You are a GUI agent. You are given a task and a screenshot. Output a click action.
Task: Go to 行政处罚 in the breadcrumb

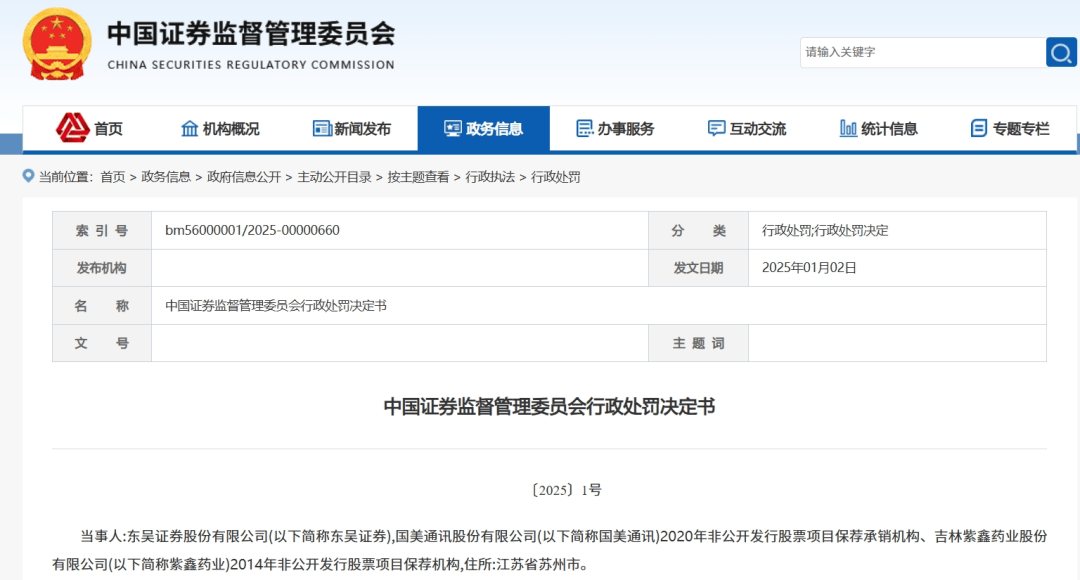point(555,177)
